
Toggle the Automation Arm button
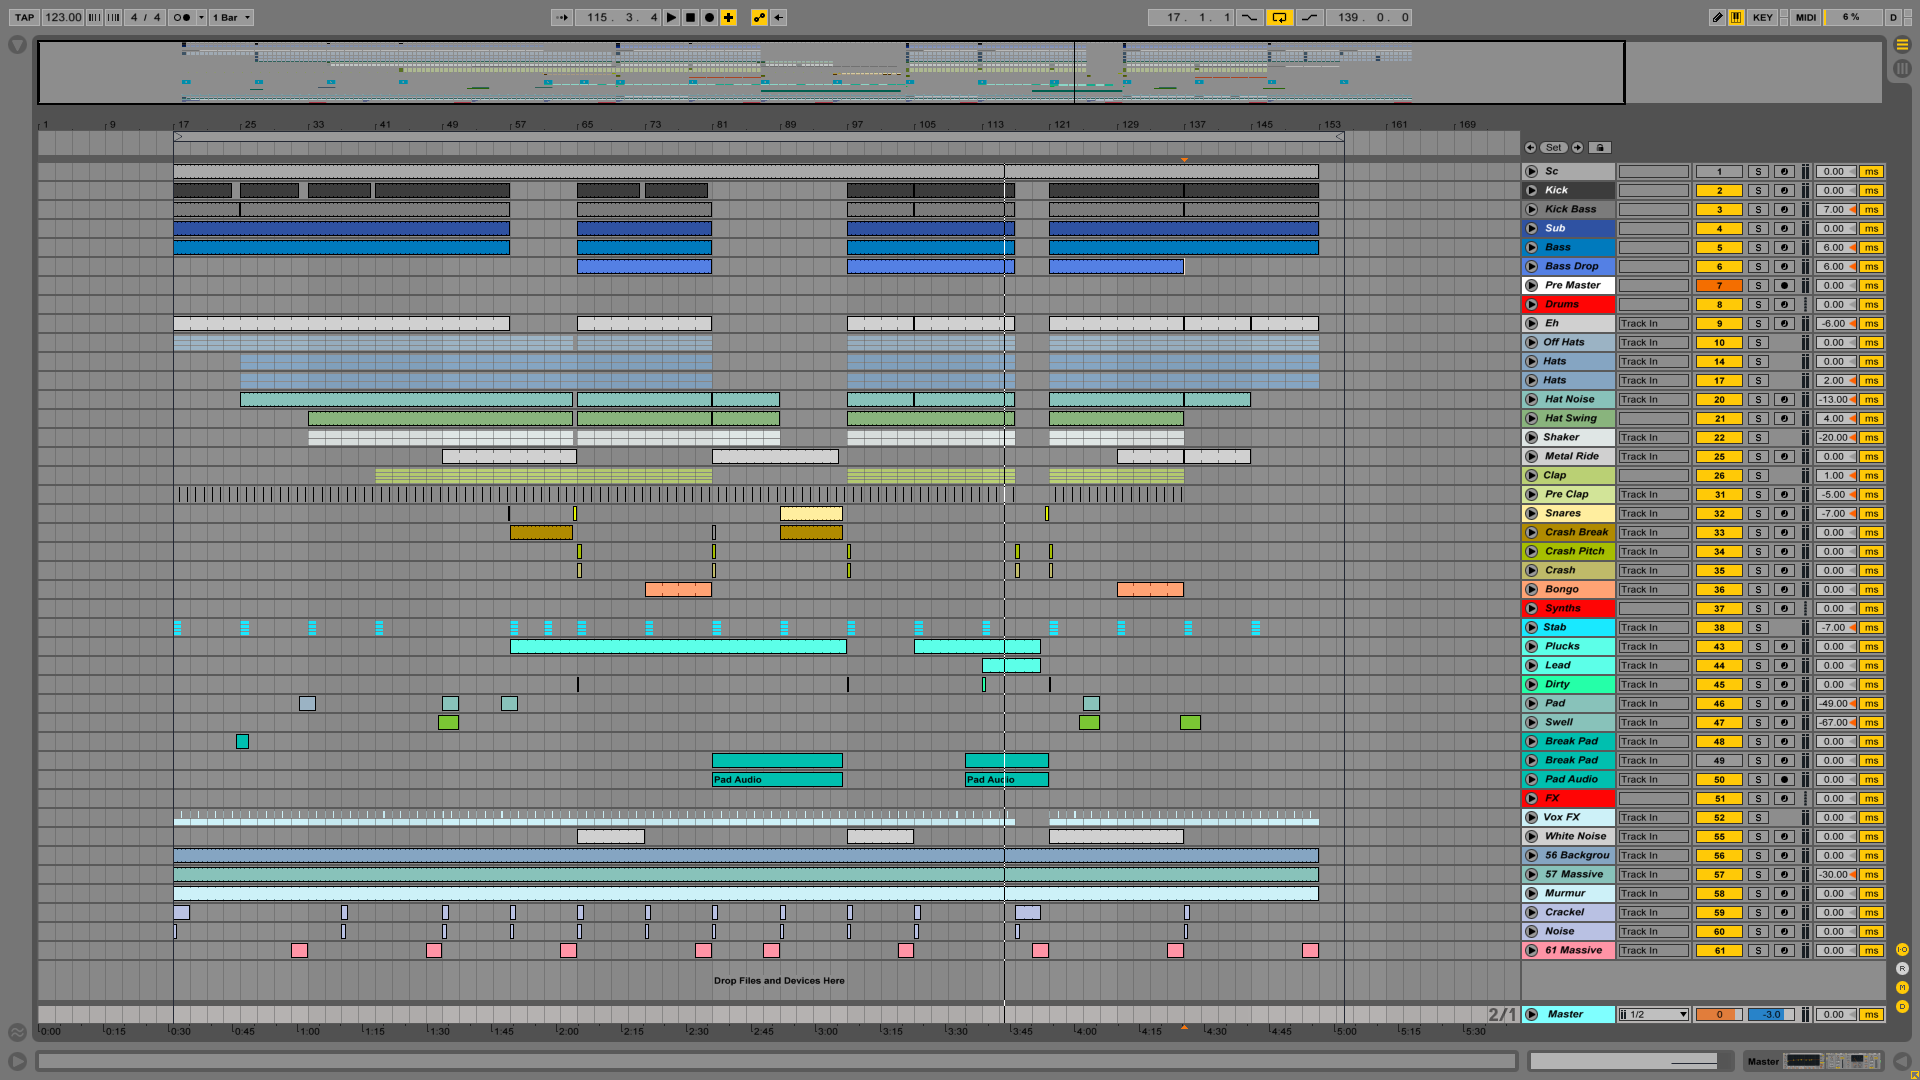(759, 17)
